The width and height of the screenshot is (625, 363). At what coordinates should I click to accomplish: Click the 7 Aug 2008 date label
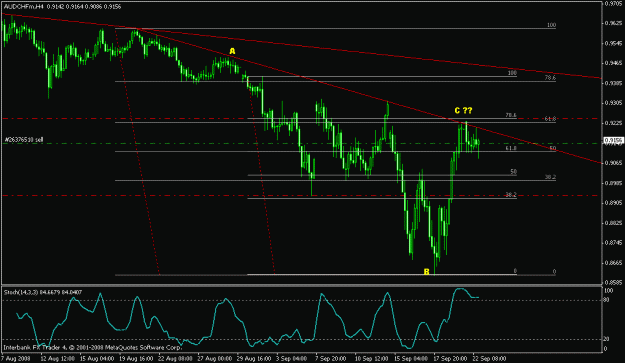tap(16, 358)
